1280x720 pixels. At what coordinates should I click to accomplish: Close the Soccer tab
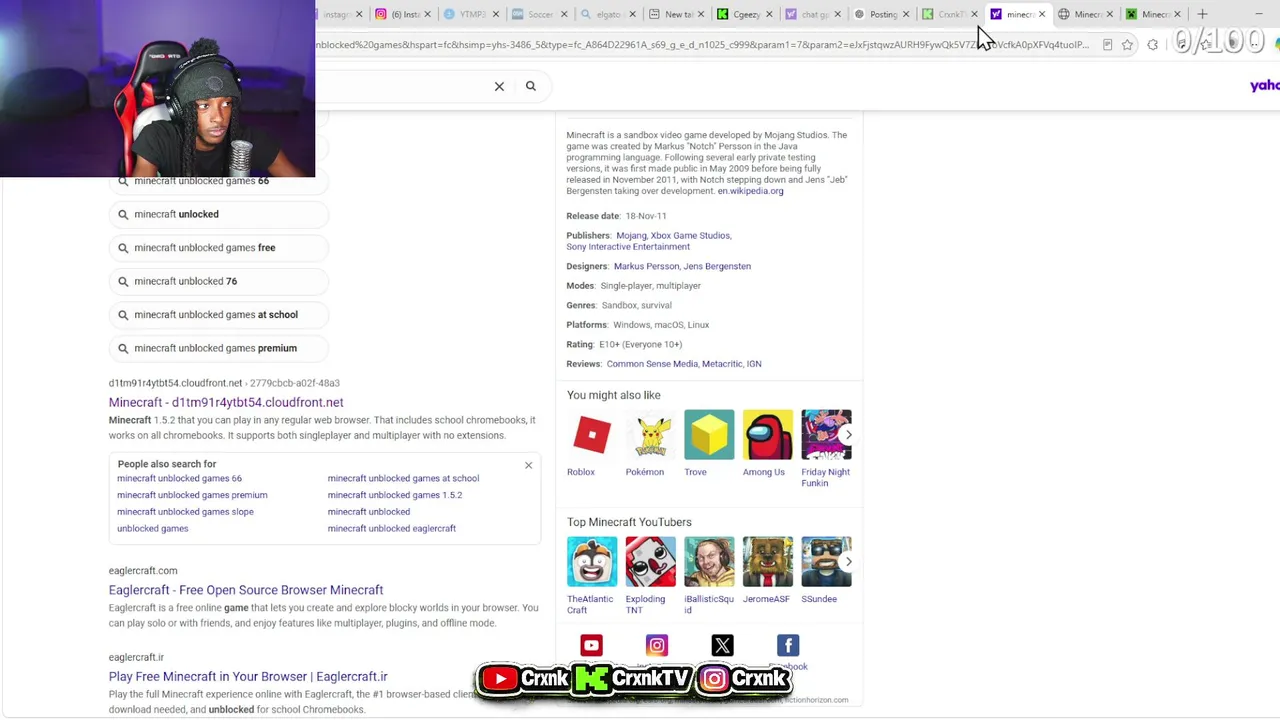564,14
